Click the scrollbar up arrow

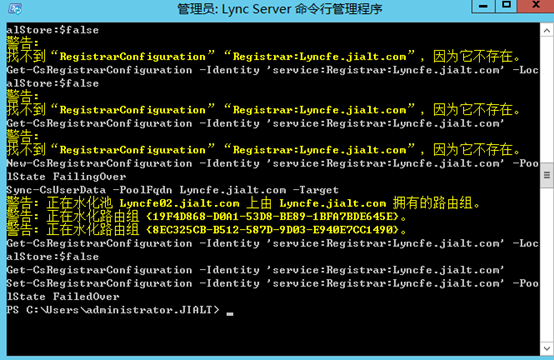tap(547, 31)
